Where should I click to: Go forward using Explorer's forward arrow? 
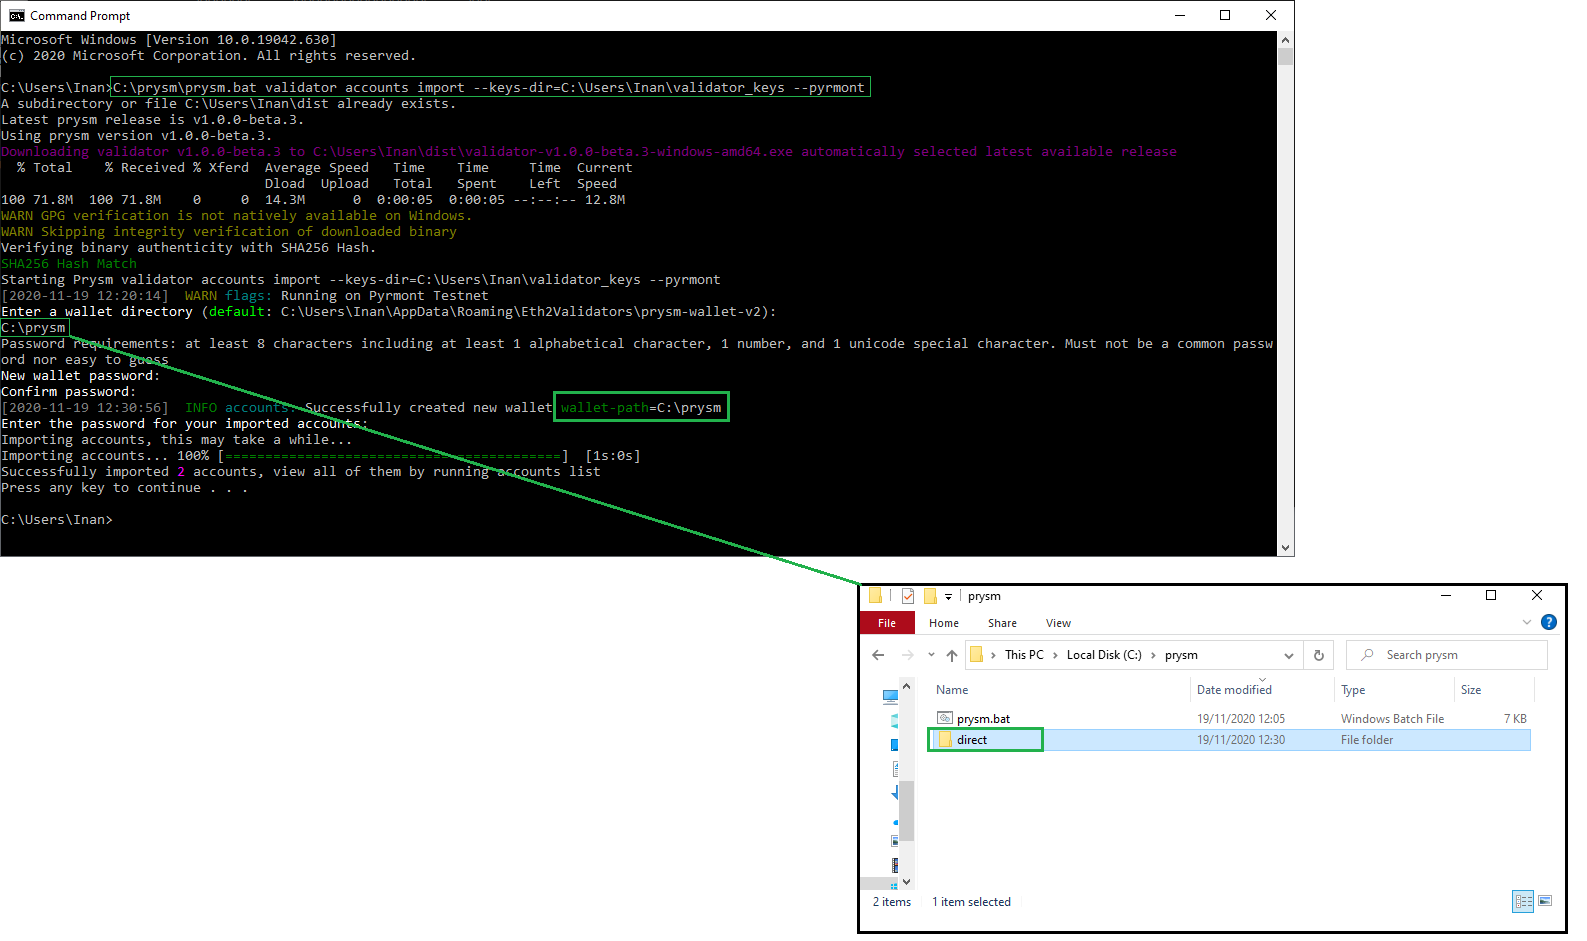point(908,655)
